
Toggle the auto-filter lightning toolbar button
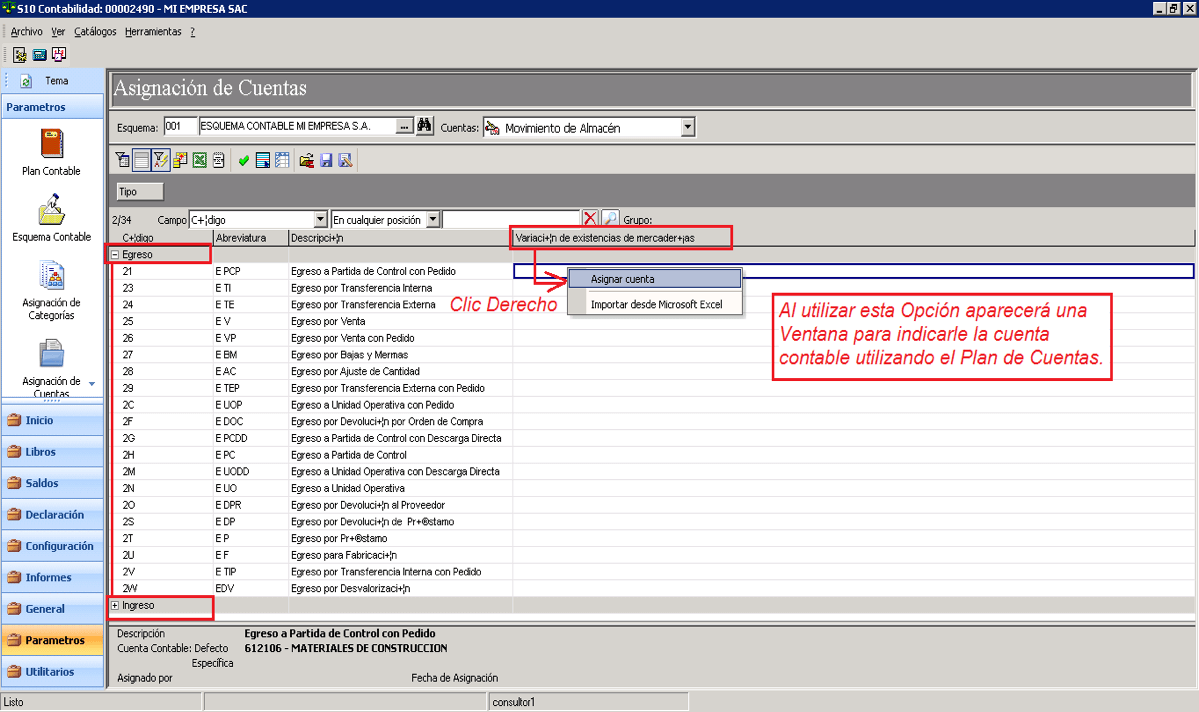click(x=160, y=160)
